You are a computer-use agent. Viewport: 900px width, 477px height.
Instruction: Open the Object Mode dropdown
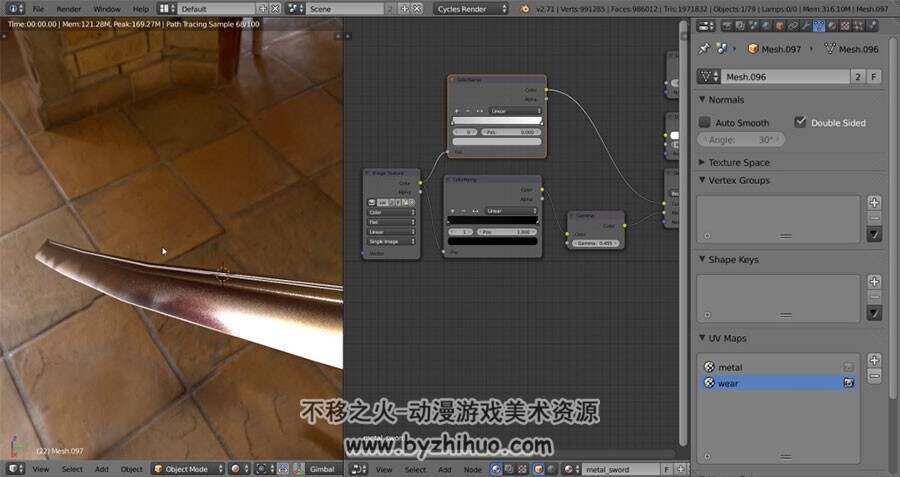(x=188, y=469)
